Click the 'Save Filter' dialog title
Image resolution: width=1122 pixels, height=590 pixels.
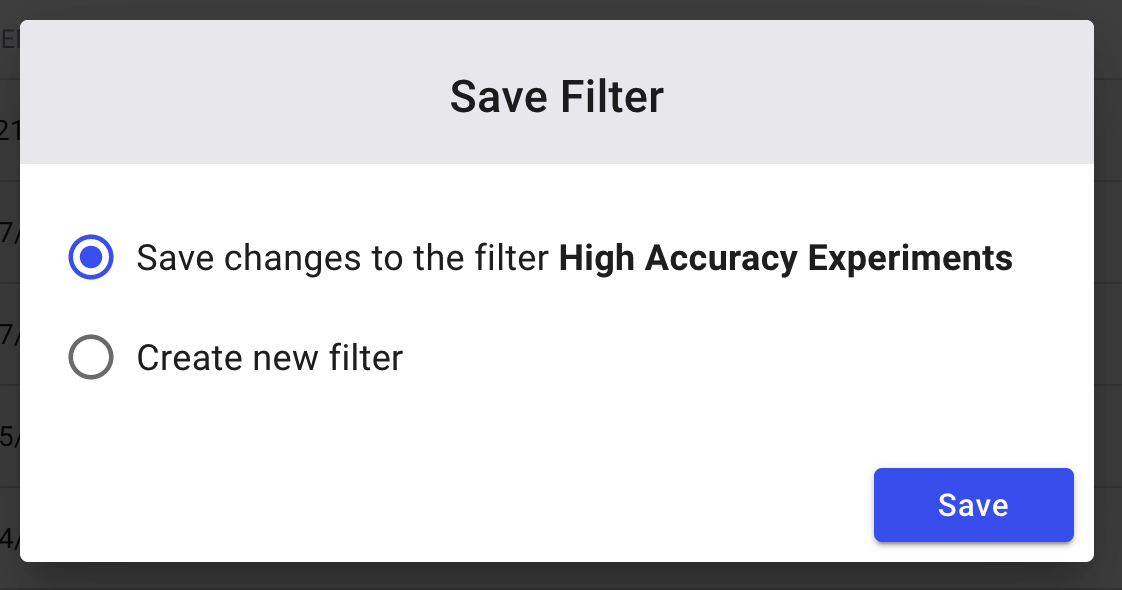coord(557,97)
